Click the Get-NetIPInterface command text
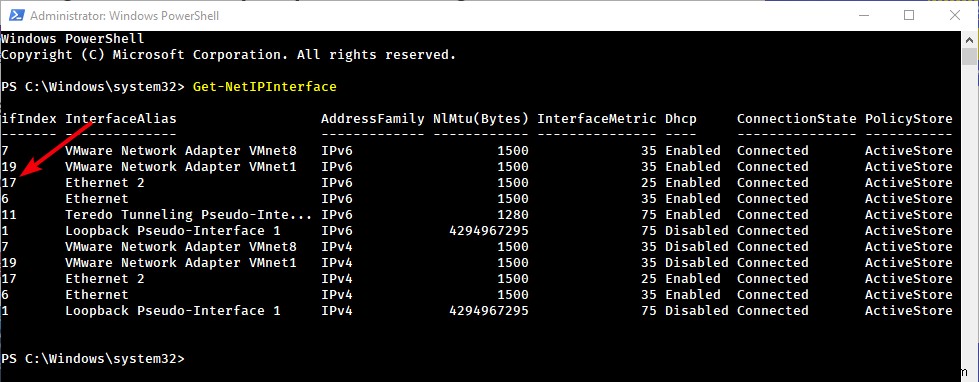The height and width of the screenshot is (382, 979). [x=265, y=87]
